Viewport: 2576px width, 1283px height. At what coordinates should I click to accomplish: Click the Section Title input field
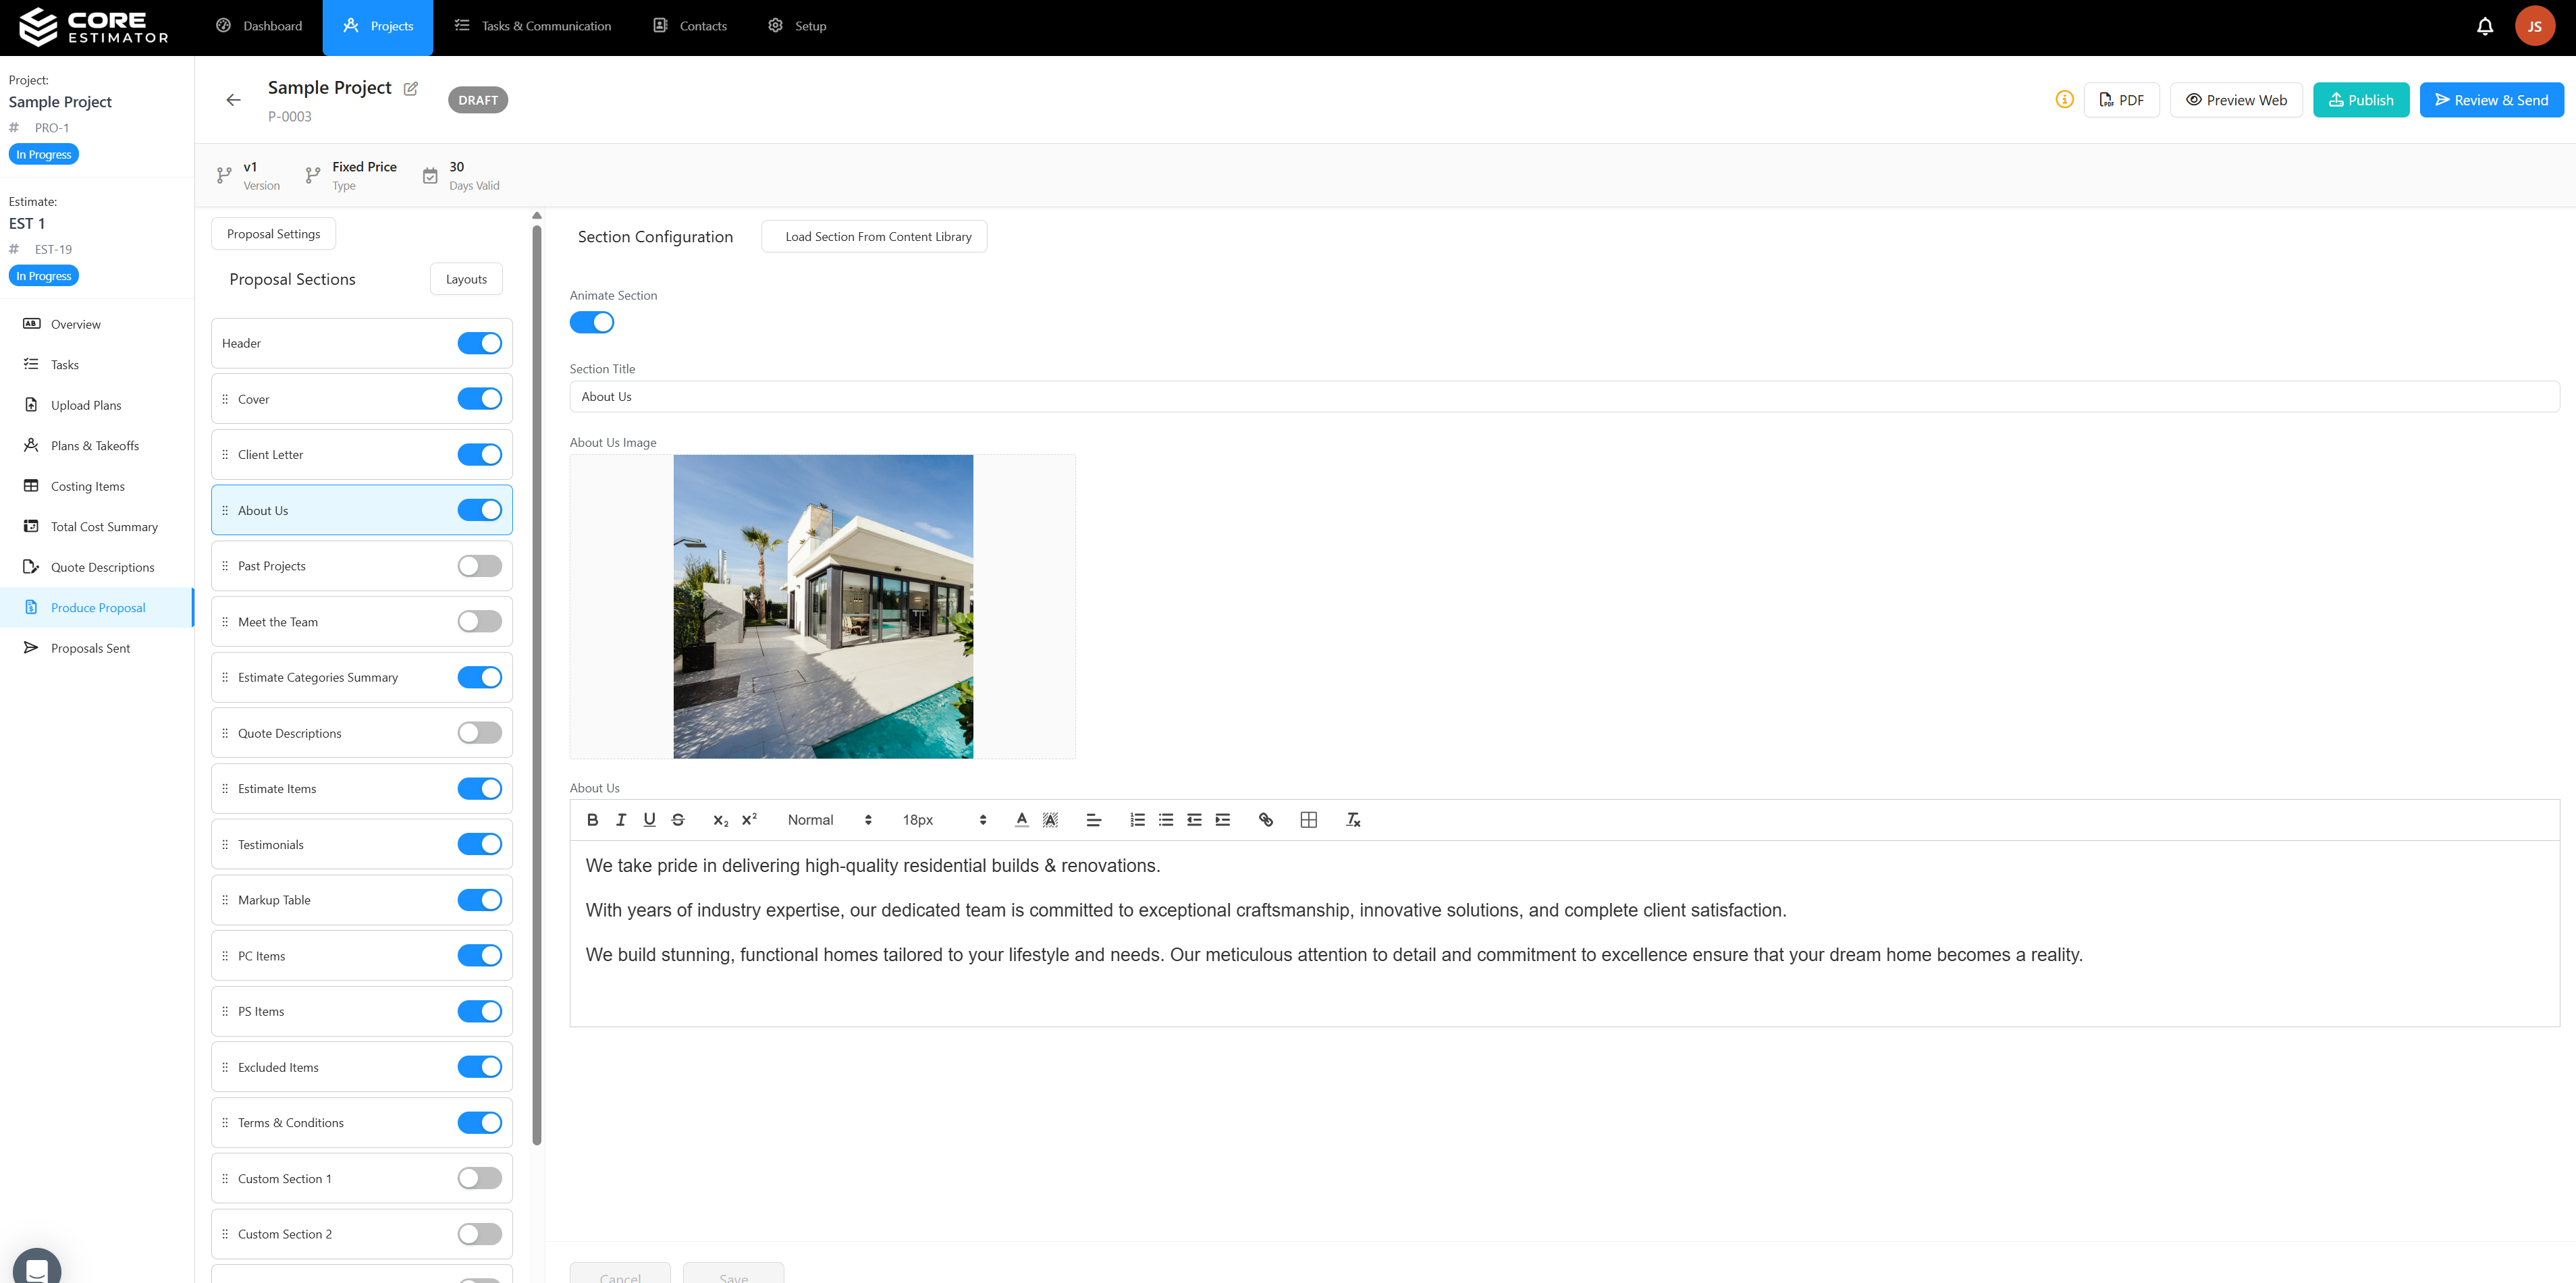pyautogui.click(x=1564, y=397)
